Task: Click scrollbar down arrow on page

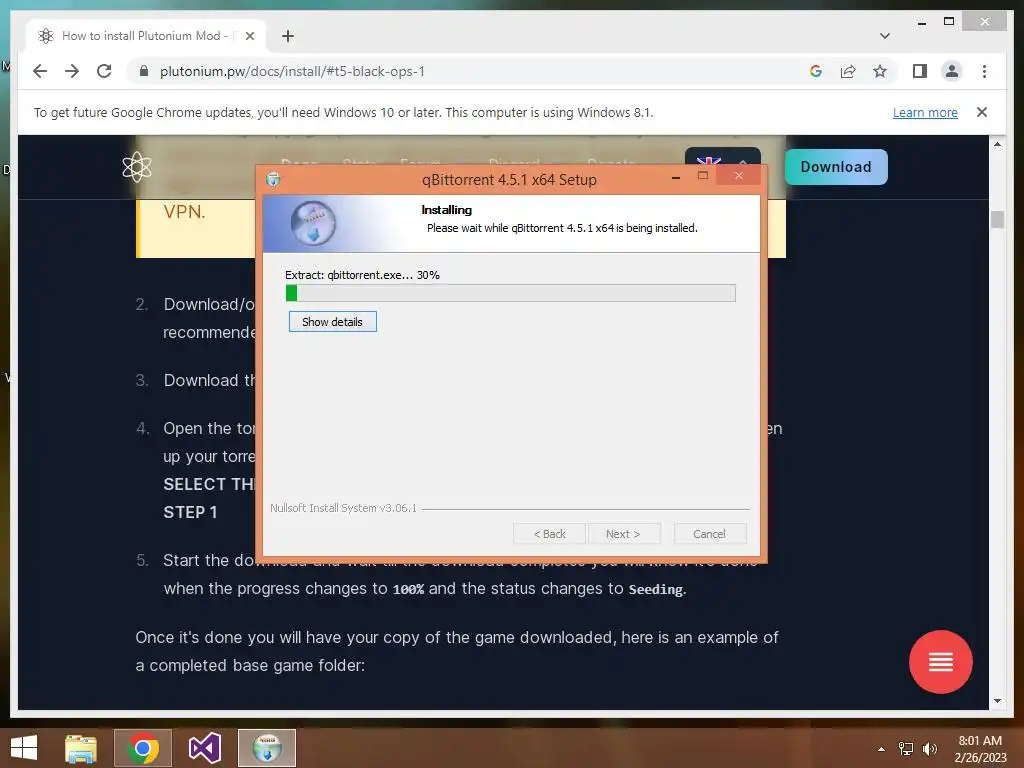Action: (x=997, y=701)
